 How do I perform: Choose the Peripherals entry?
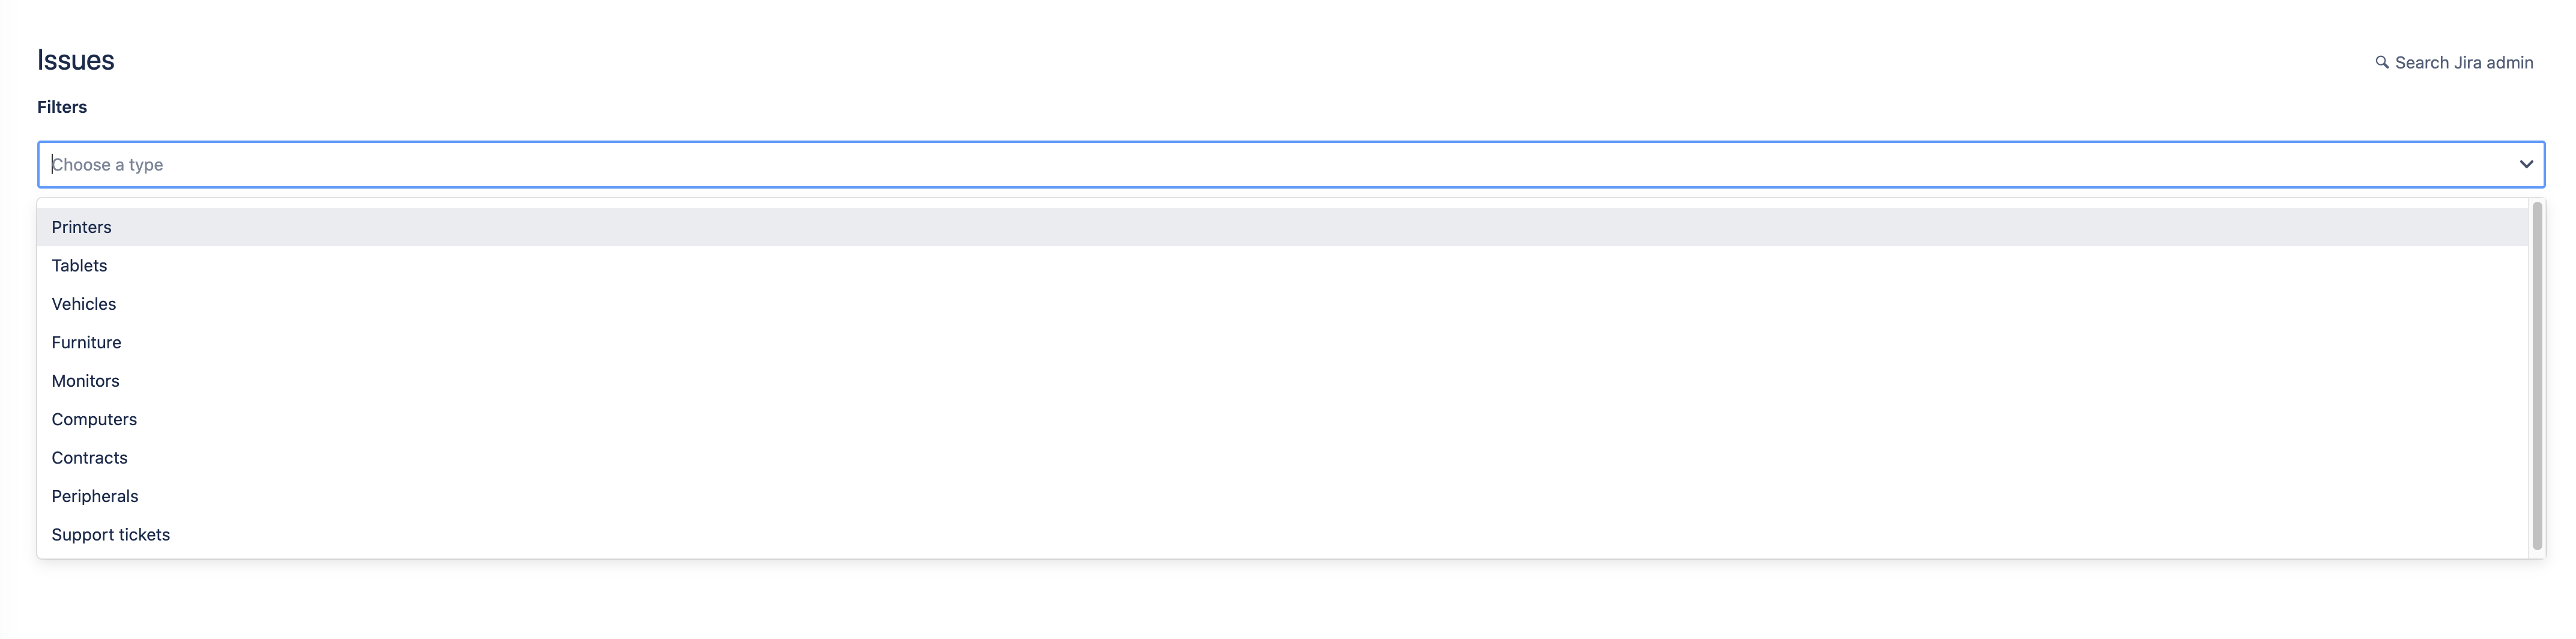(x=1283, y=496)
